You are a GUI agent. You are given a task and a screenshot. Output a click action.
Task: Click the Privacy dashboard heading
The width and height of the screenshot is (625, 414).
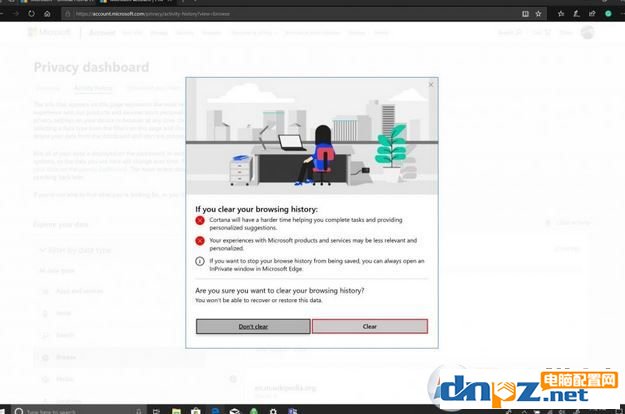point(91,67)
